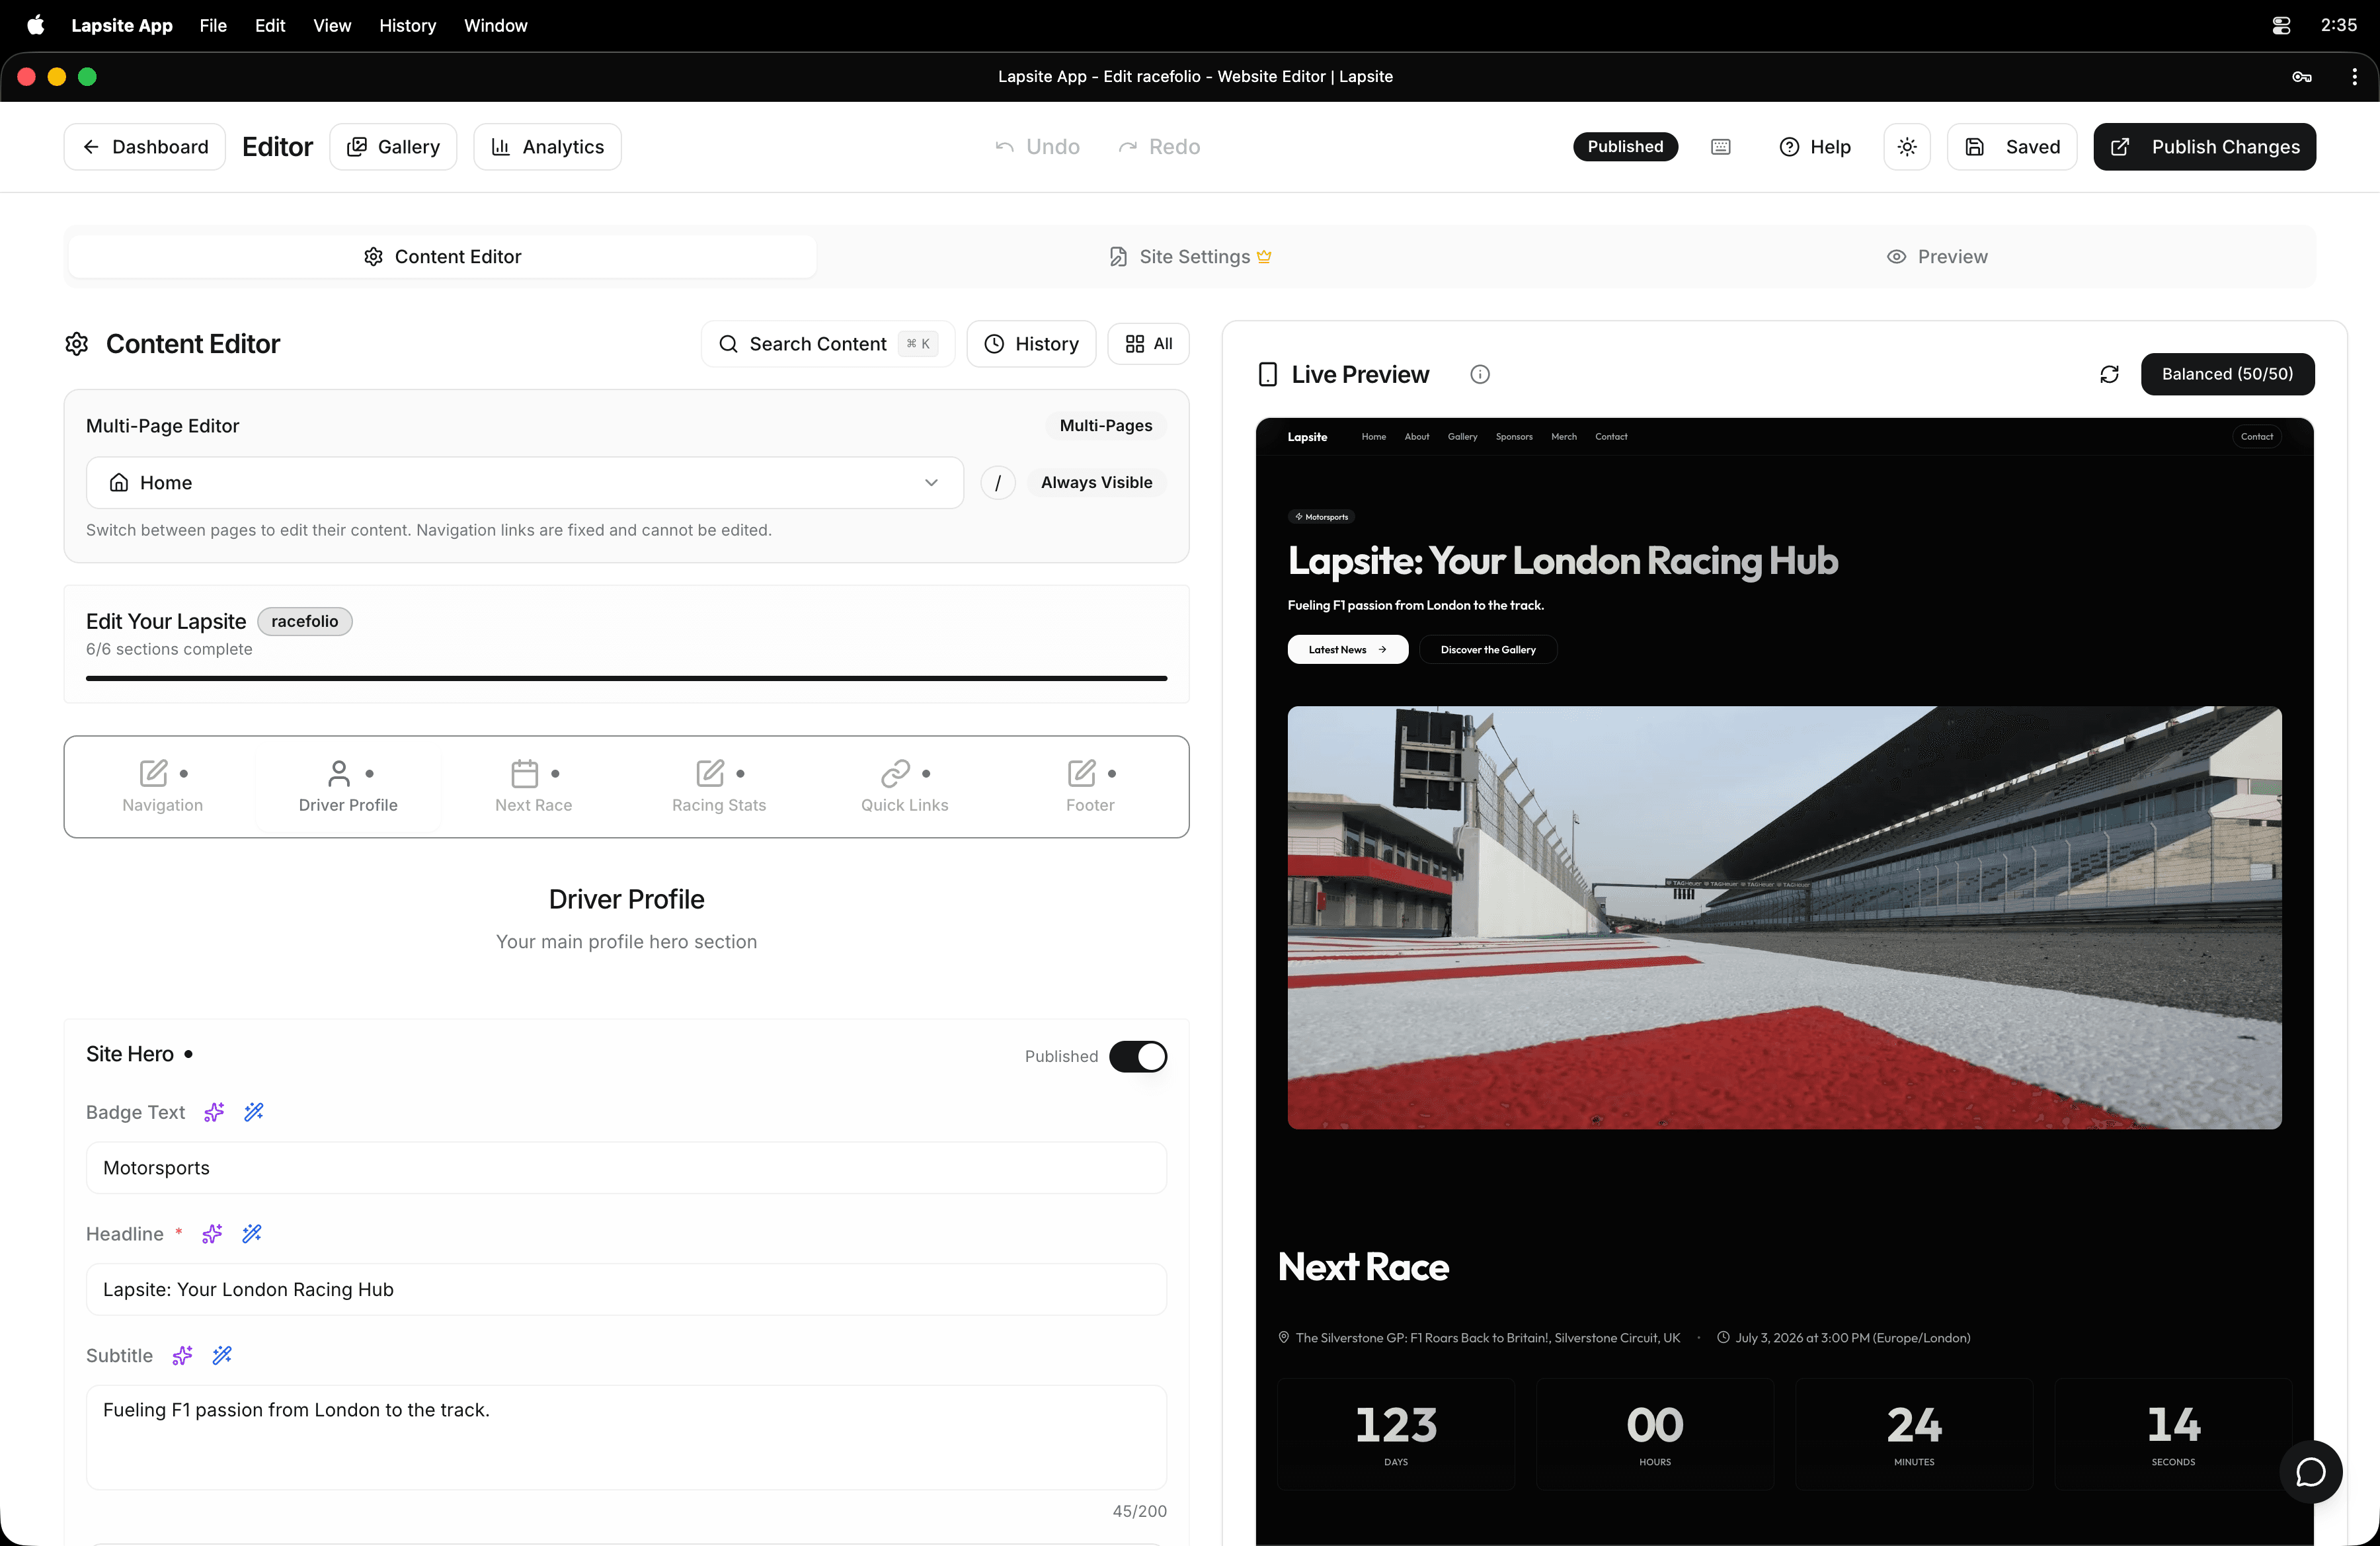2380x1546 pixels.
Task: Open the keyboard shortcuts icon beside Published
Action: click(1720, 146)
